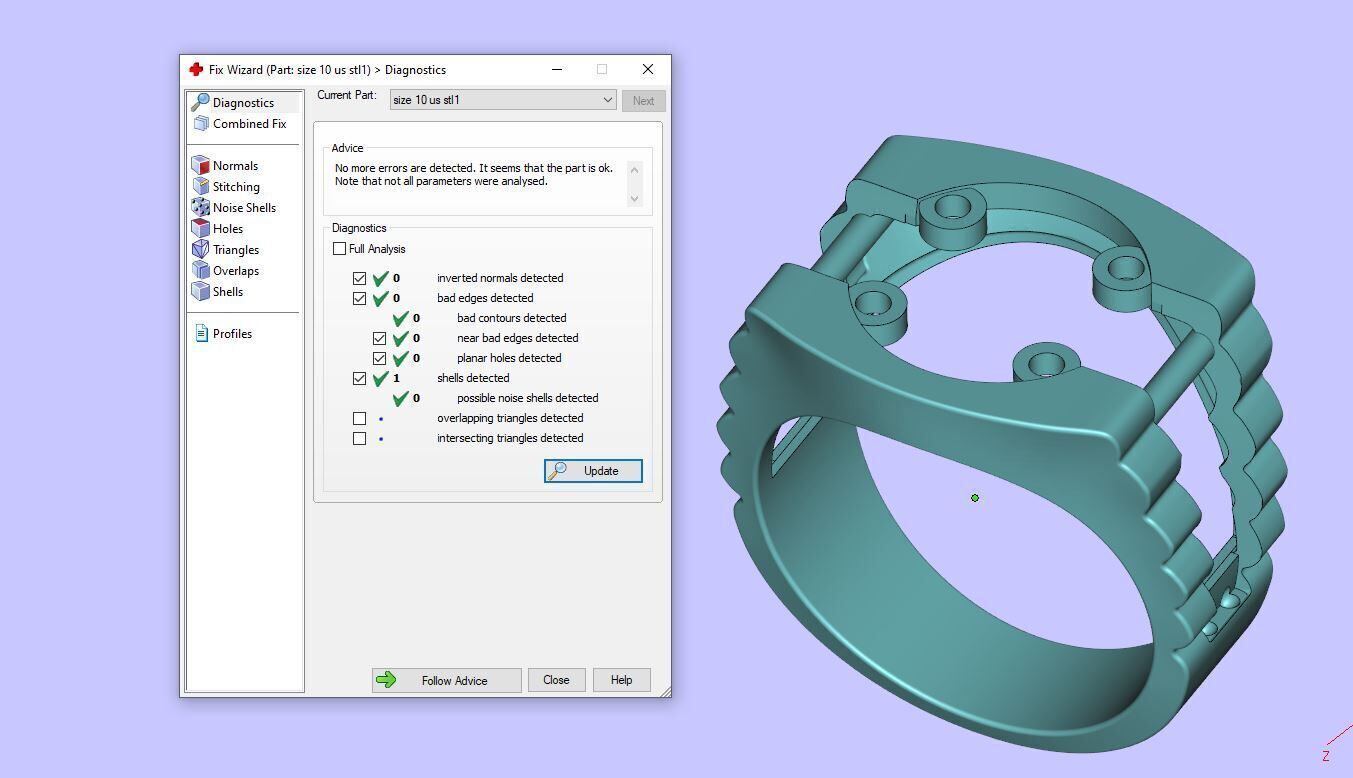
Task: Open the Current Part dropdown
Action: [503, 100]
